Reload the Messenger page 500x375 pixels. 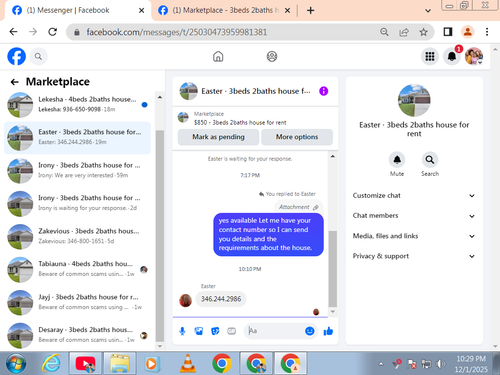tap(52, 32)
